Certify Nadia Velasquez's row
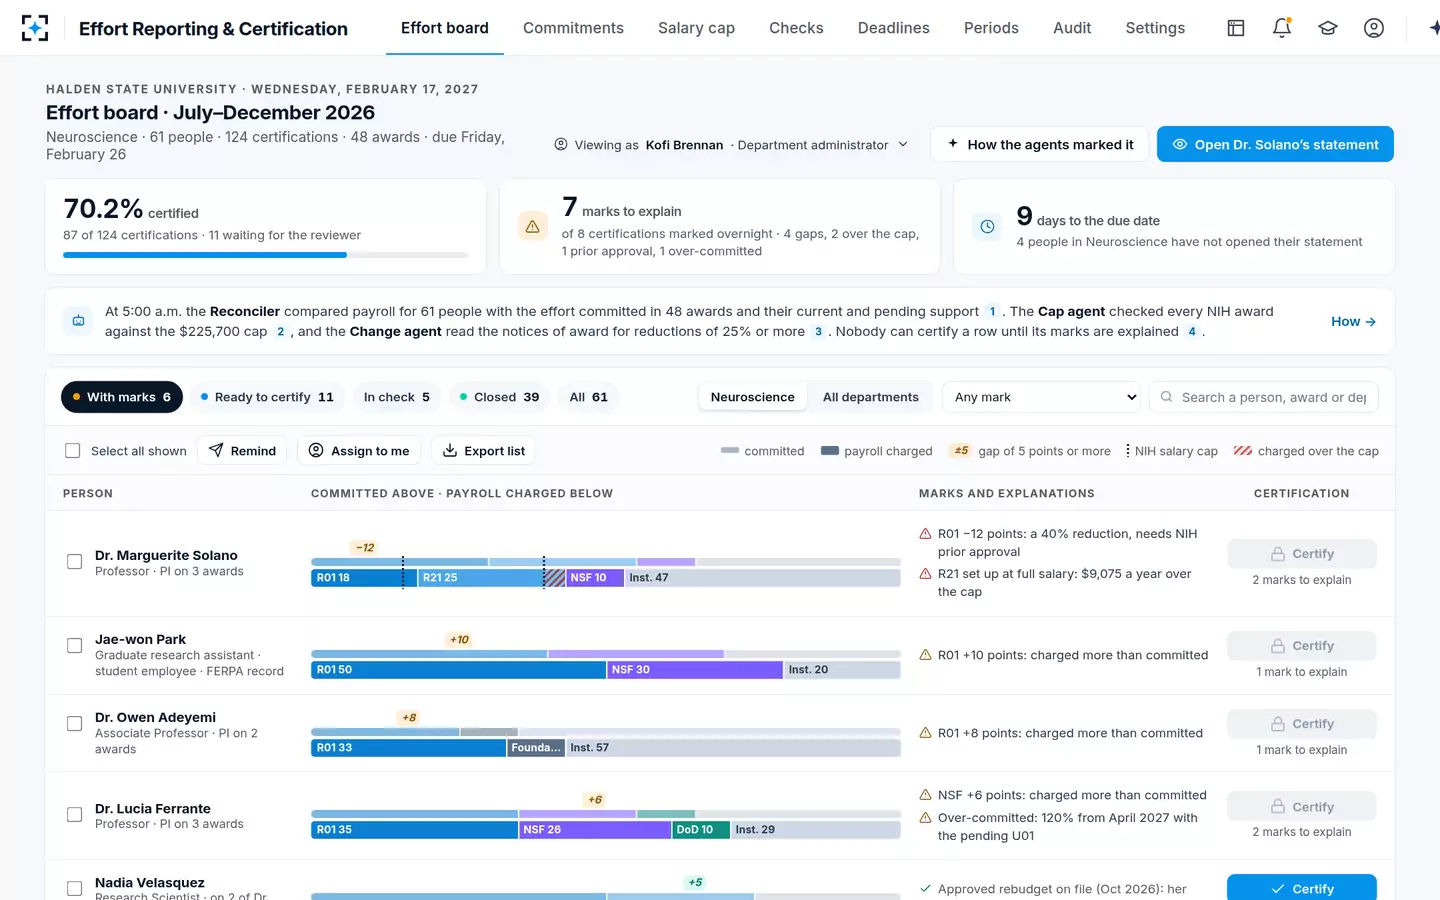The image size is (1440, 900). [1301, 888]
